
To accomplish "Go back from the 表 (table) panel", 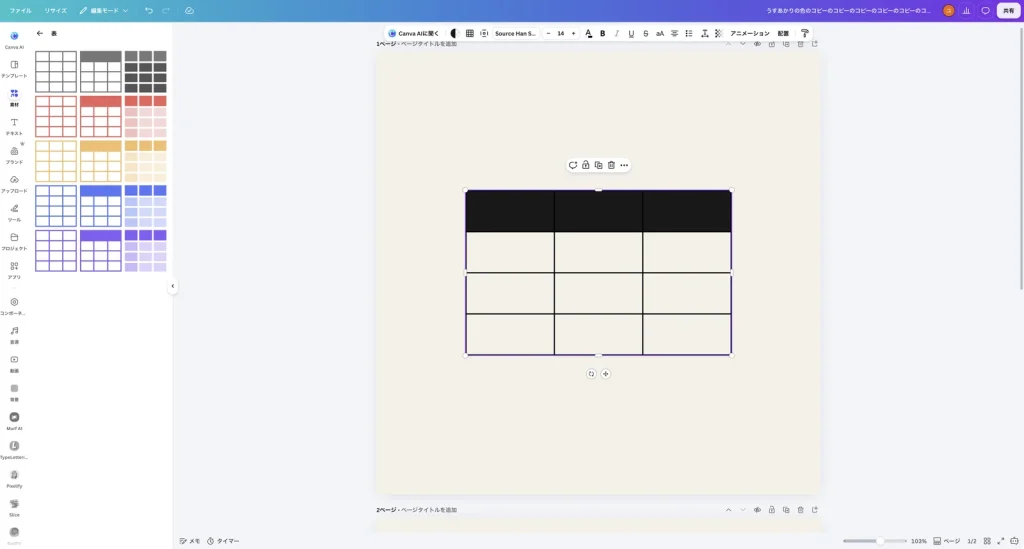I will click(x=40, y=33).
